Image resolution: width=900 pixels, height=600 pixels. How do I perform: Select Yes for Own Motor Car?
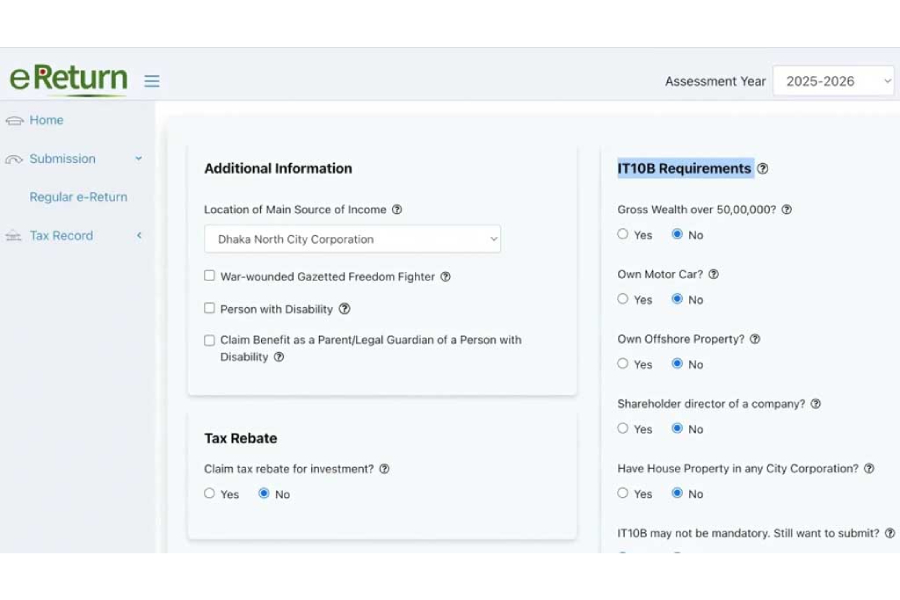(623, 299)
